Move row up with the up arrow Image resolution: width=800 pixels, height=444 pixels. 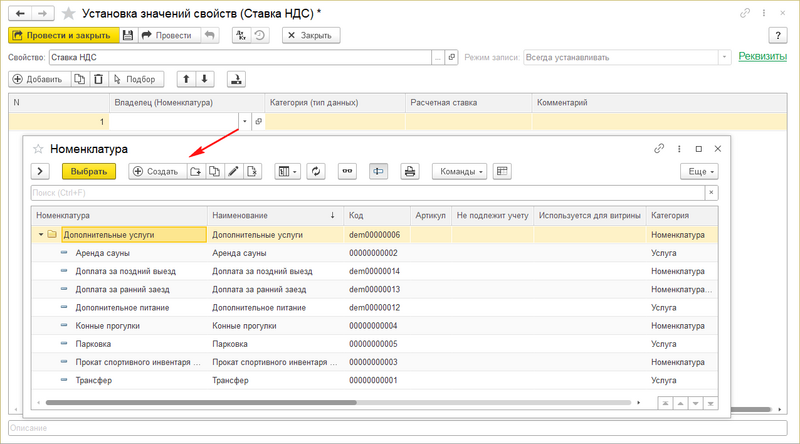tap(186, 79)
